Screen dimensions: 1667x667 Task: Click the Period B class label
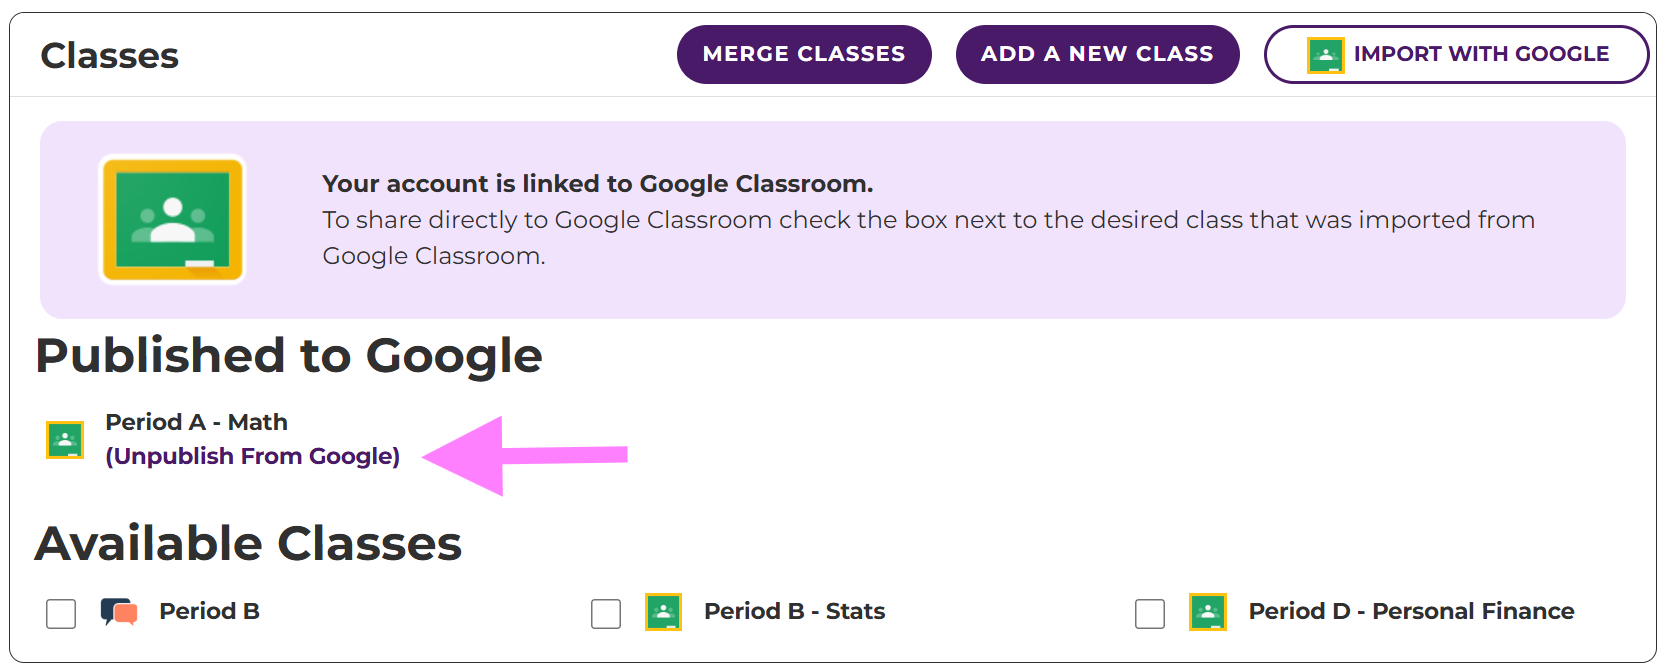(209, 611)
